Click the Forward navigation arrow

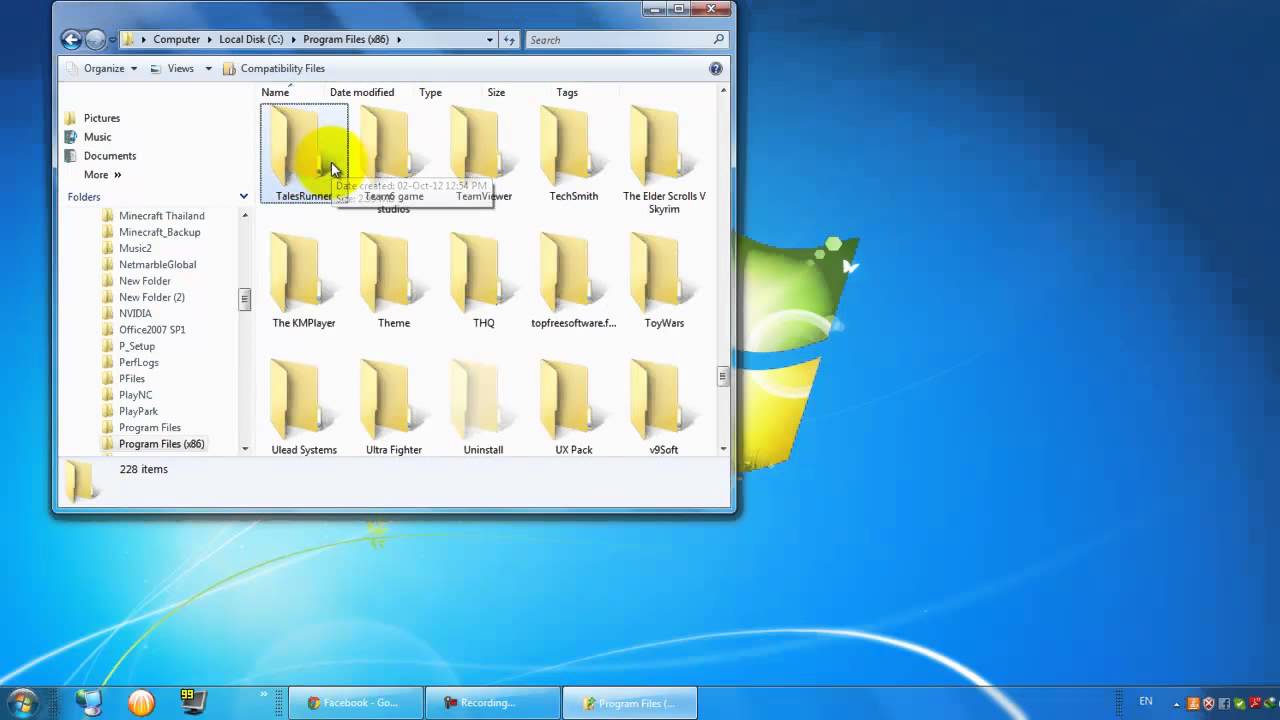95,40
